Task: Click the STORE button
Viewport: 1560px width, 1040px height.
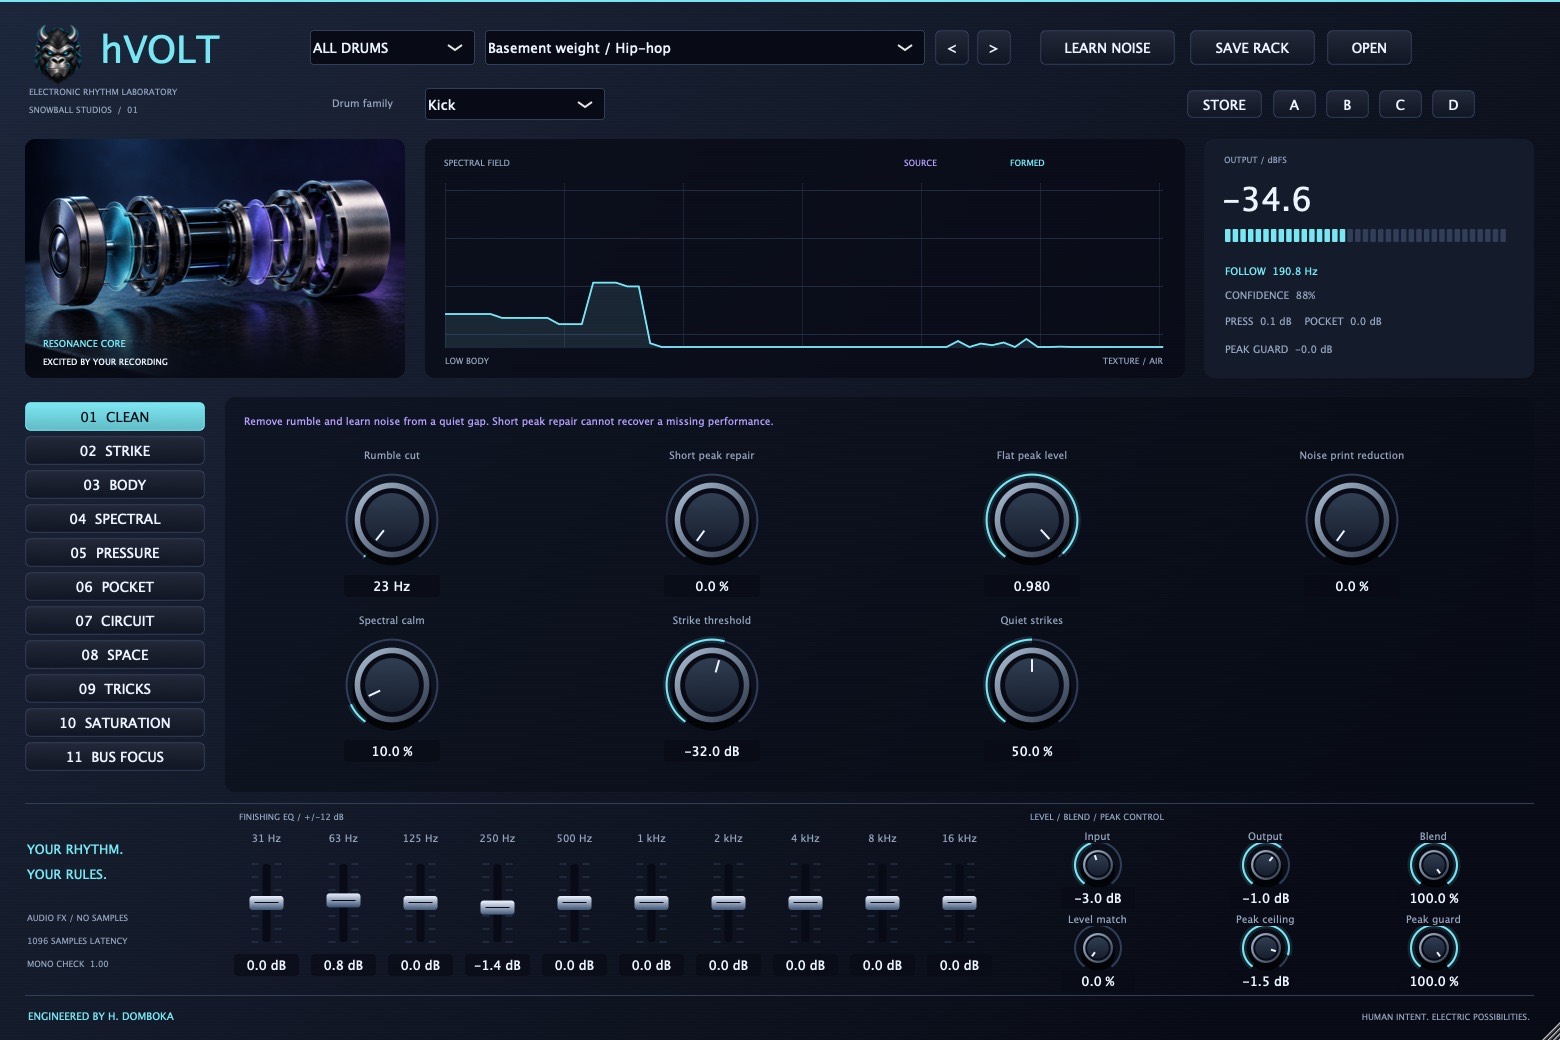Action: click(x=1224, y=104)
